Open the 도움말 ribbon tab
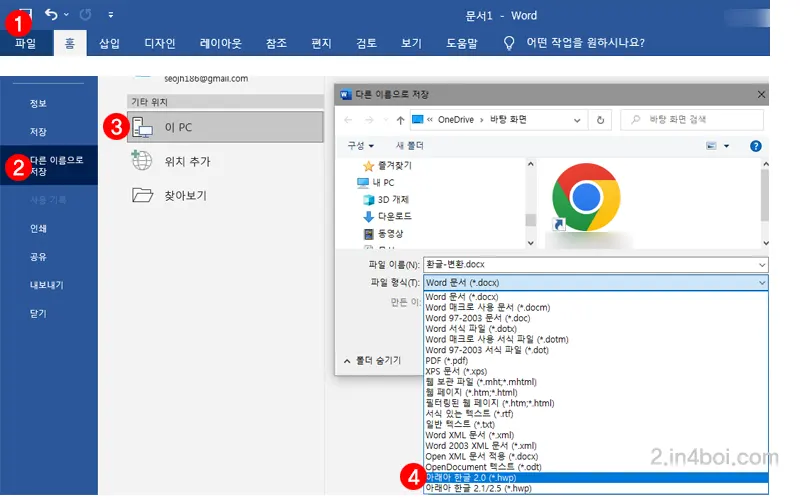This screenshot has width=800, height=500. coord(462,43)
